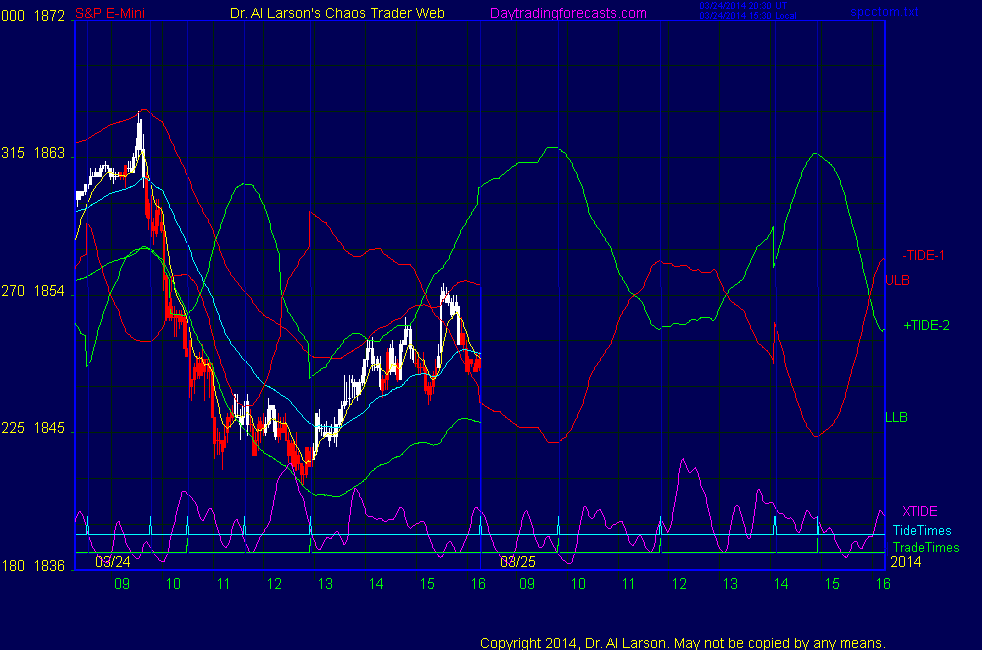982x650 pixels.
Task: Click the 000 1872 price axis label
Action: coord(33,16)
